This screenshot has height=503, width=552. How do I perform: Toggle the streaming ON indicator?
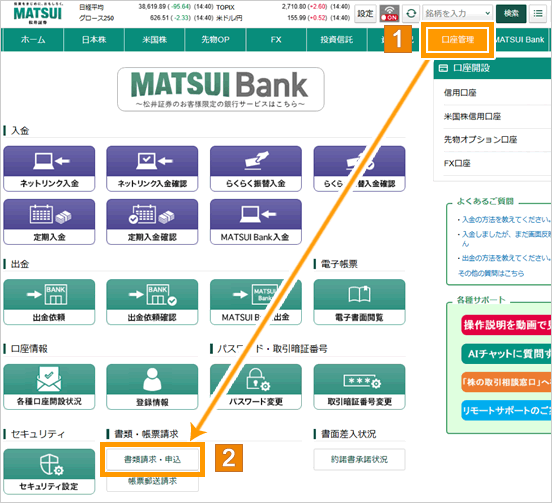point(389,14)
